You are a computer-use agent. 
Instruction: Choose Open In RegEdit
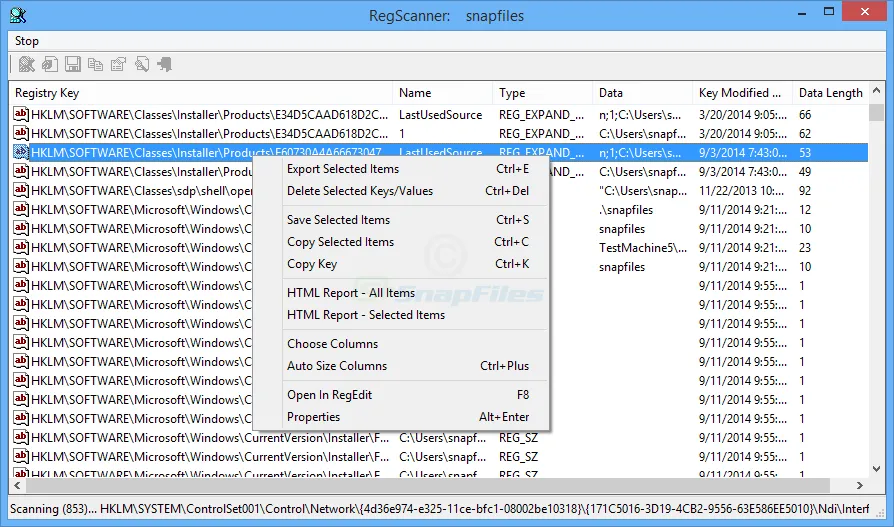point(401,395)
